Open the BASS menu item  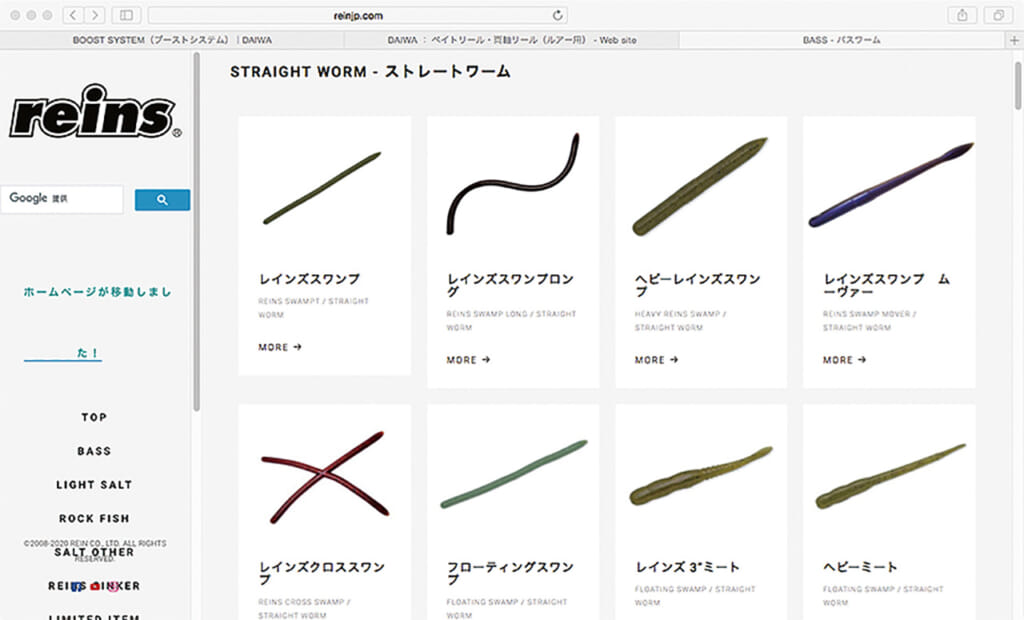click(94, 451)
